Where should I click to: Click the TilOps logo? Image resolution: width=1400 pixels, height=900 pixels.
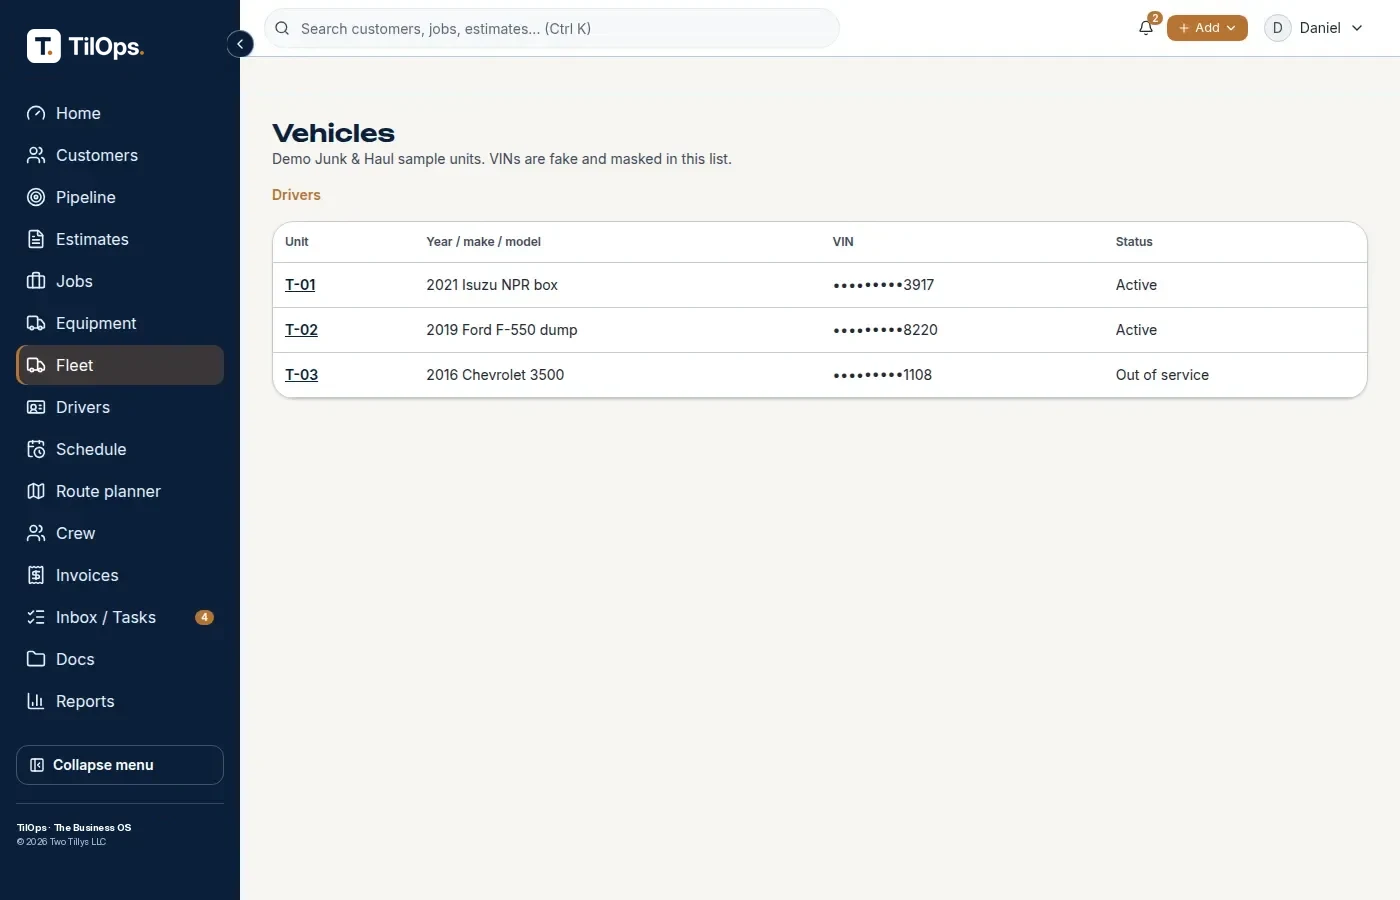click(x=85, y=46)
